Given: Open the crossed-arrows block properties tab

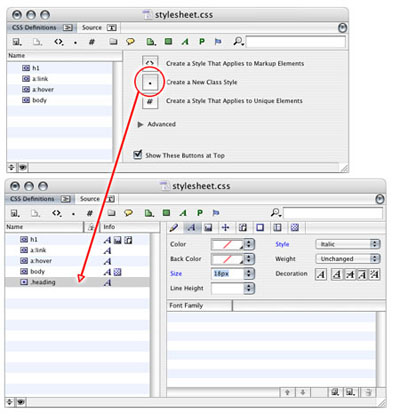Looking at the screenshot, I should click(x=226, y=228).
